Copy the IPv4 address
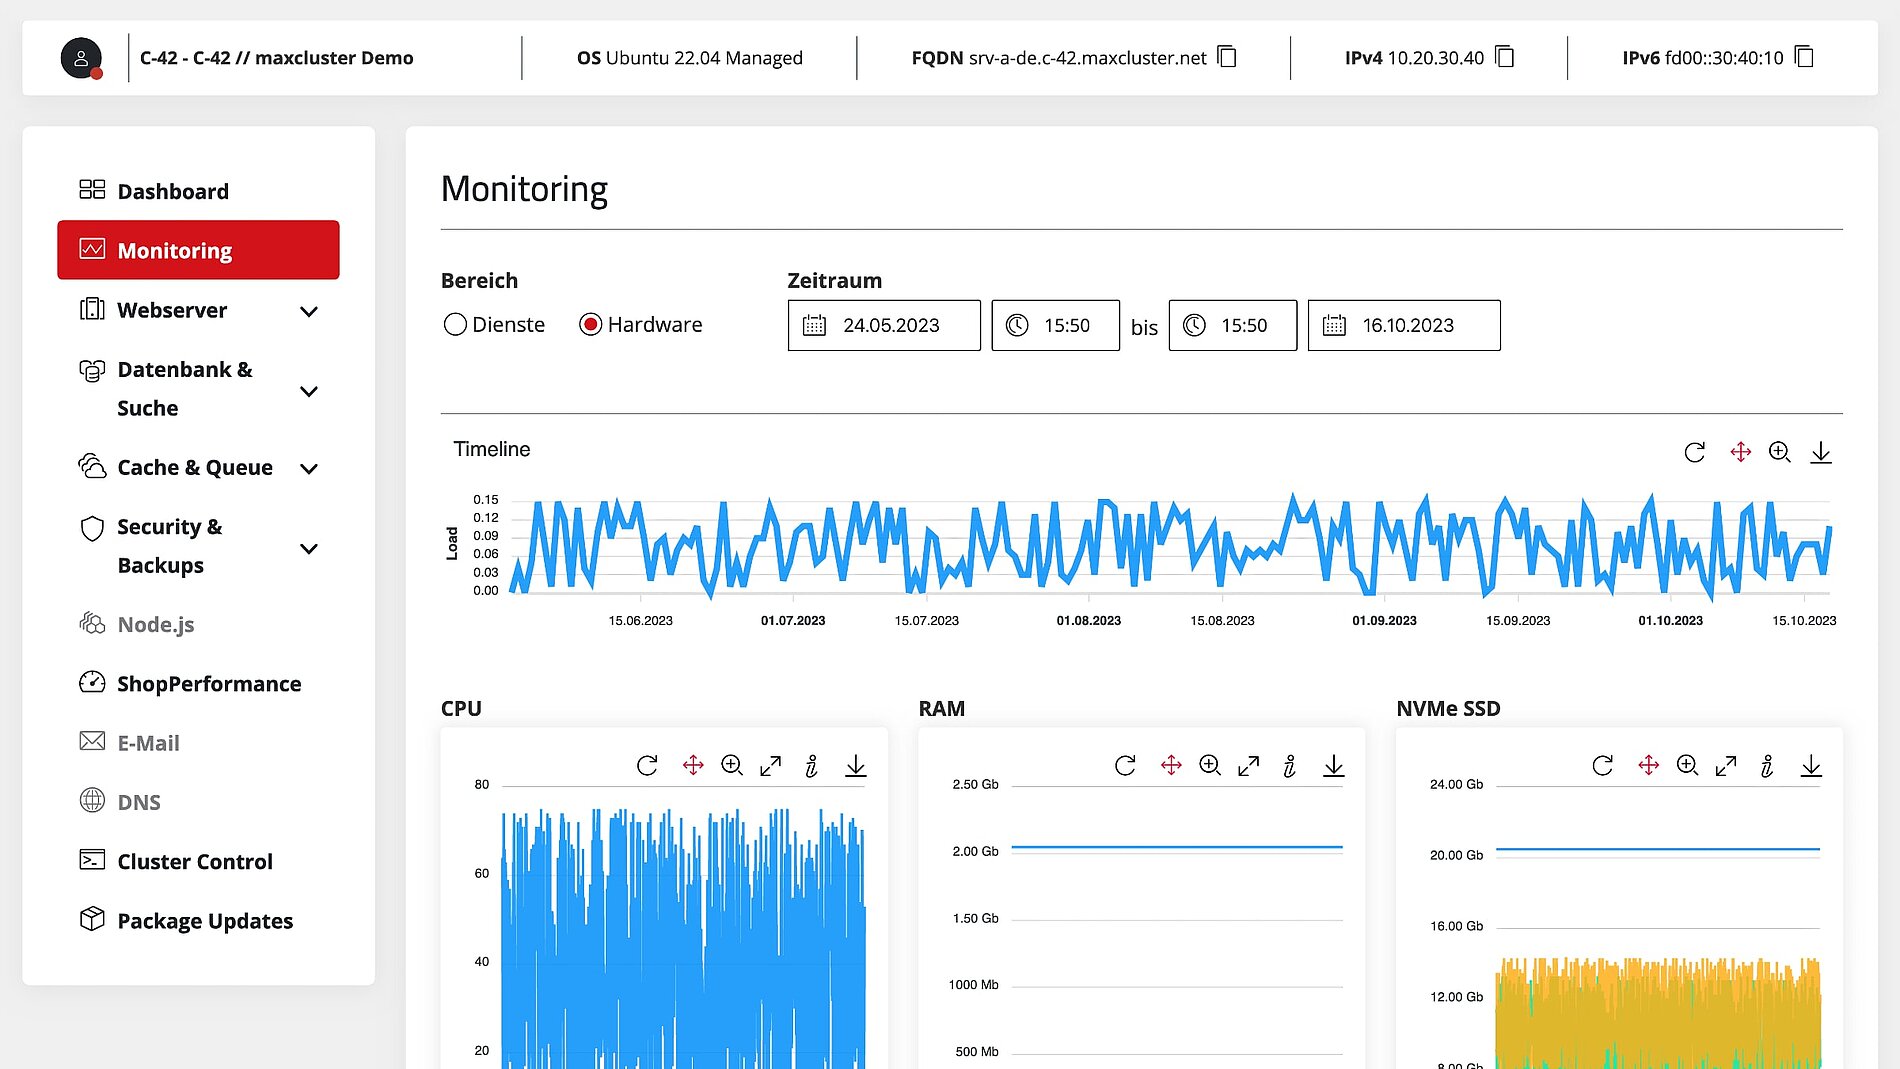This screenshot has width=1900, height=1069. tap(1504, 57)
